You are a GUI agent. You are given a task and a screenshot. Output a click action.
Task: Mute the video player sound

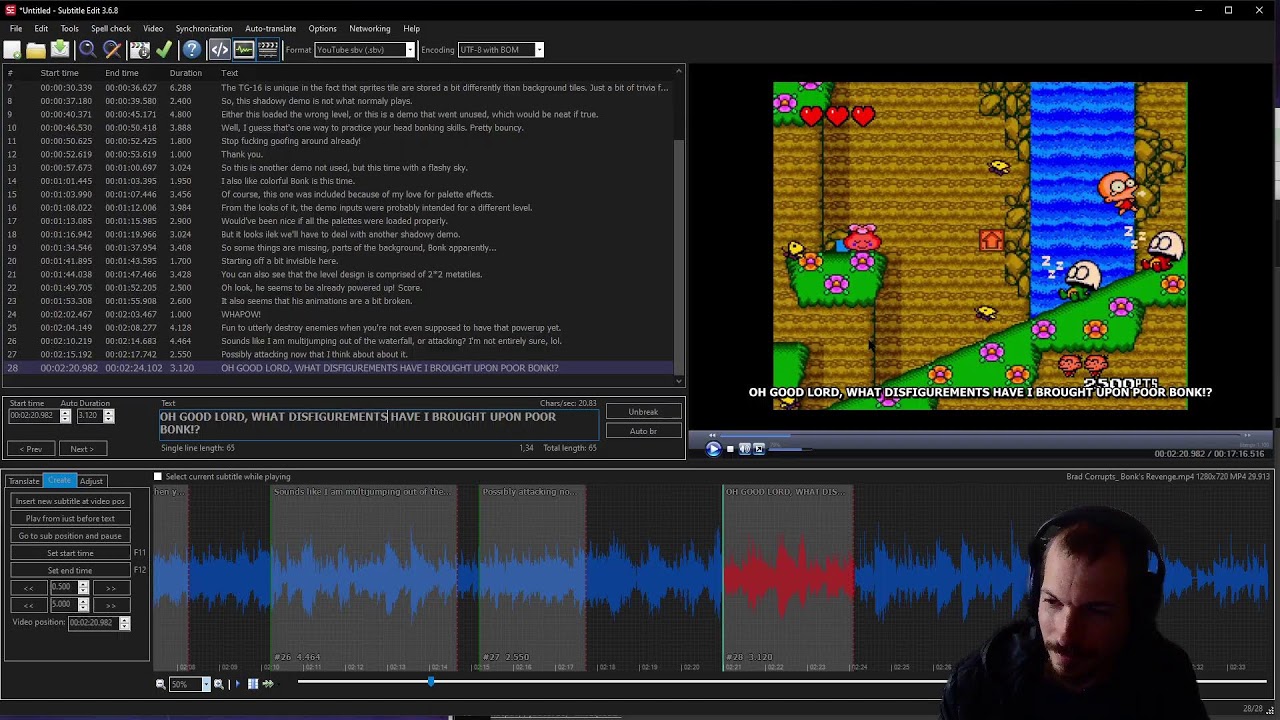(744, 449)
